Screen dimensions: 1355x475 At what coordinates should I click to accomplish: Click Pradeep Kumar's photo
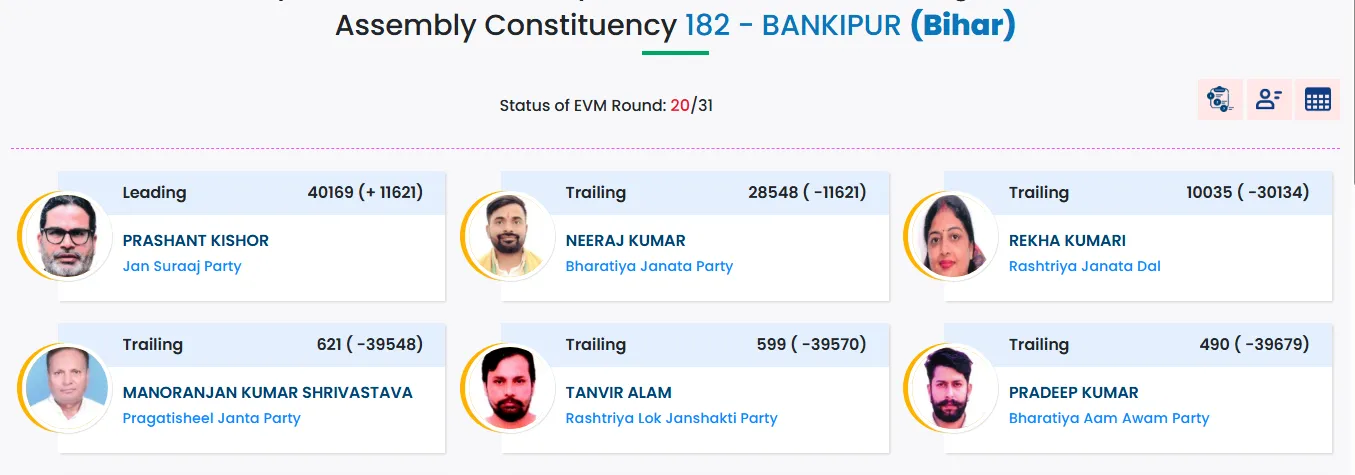click(x=953, y=389)
